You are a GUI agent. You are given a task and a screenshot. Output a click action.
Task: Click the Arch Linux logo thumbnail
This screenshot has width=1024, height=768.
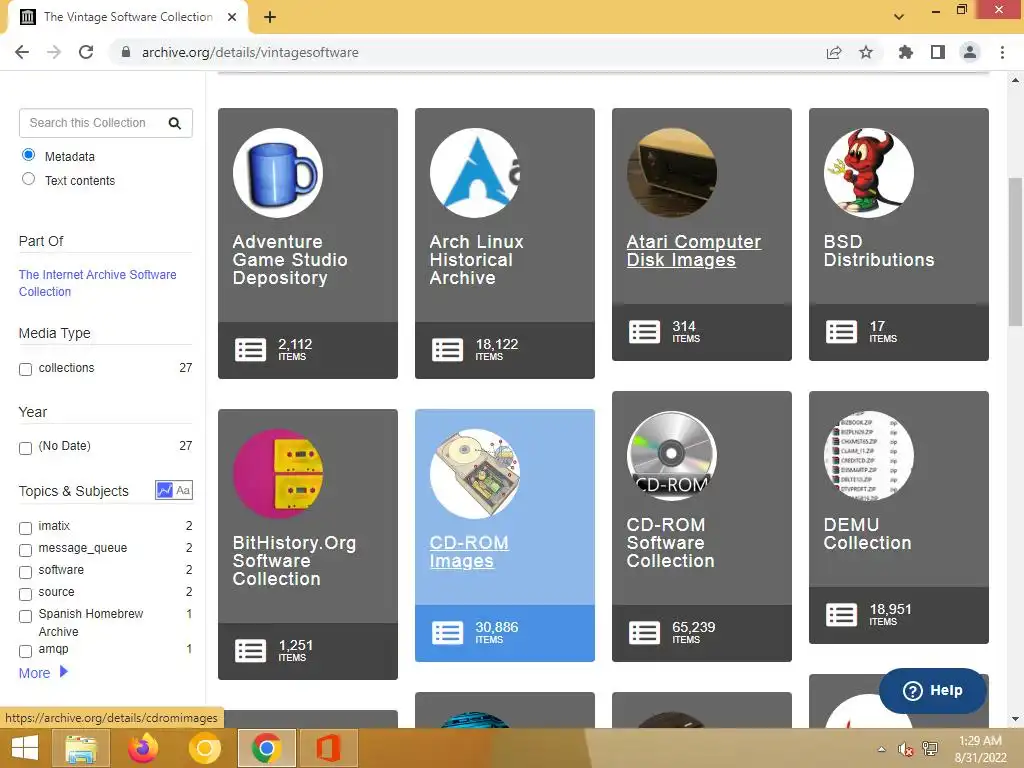pos(475,172)
